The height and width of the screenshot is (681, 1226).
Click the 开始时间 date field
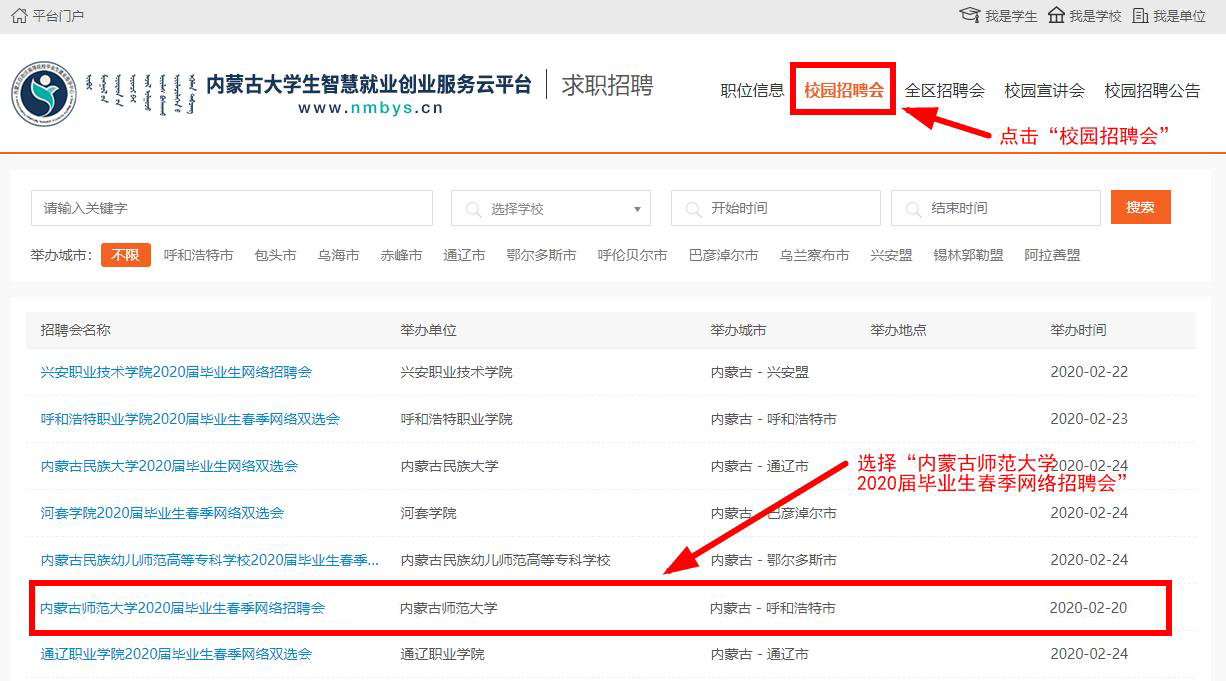pos(776,208)
